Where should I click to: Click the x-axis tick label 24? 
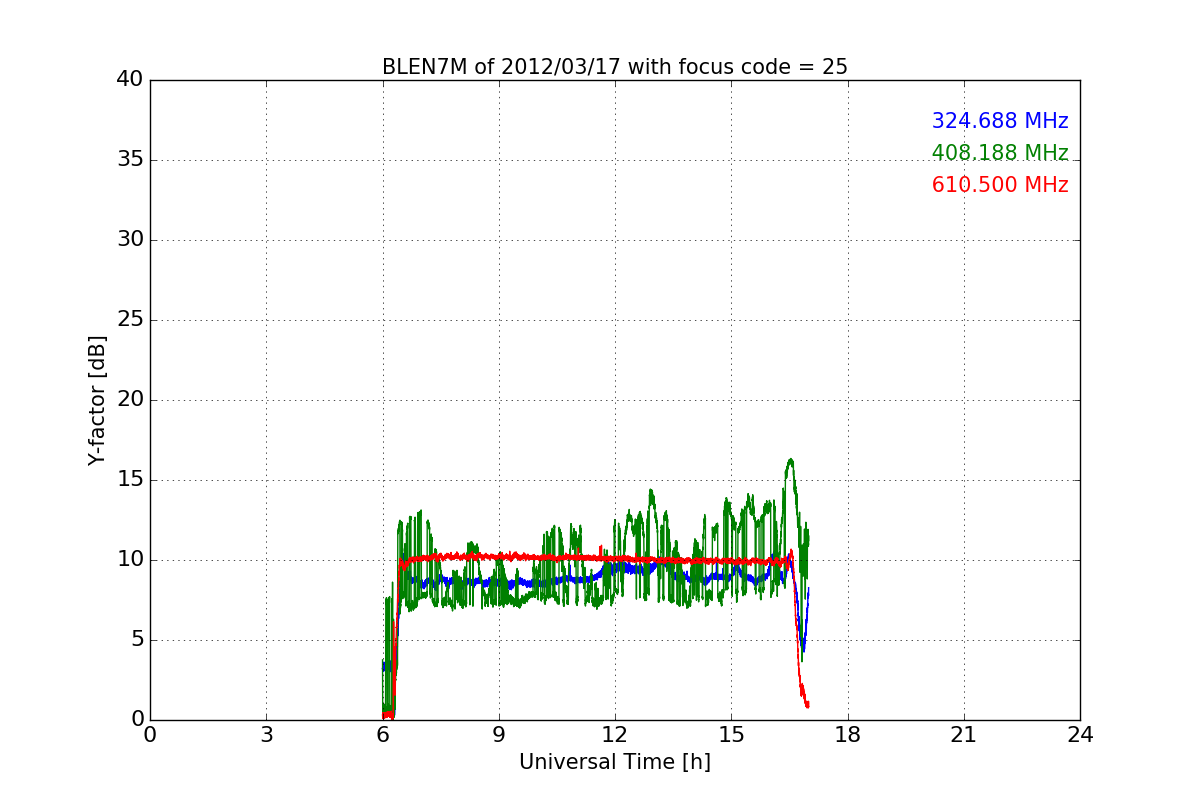[1080, 735]
